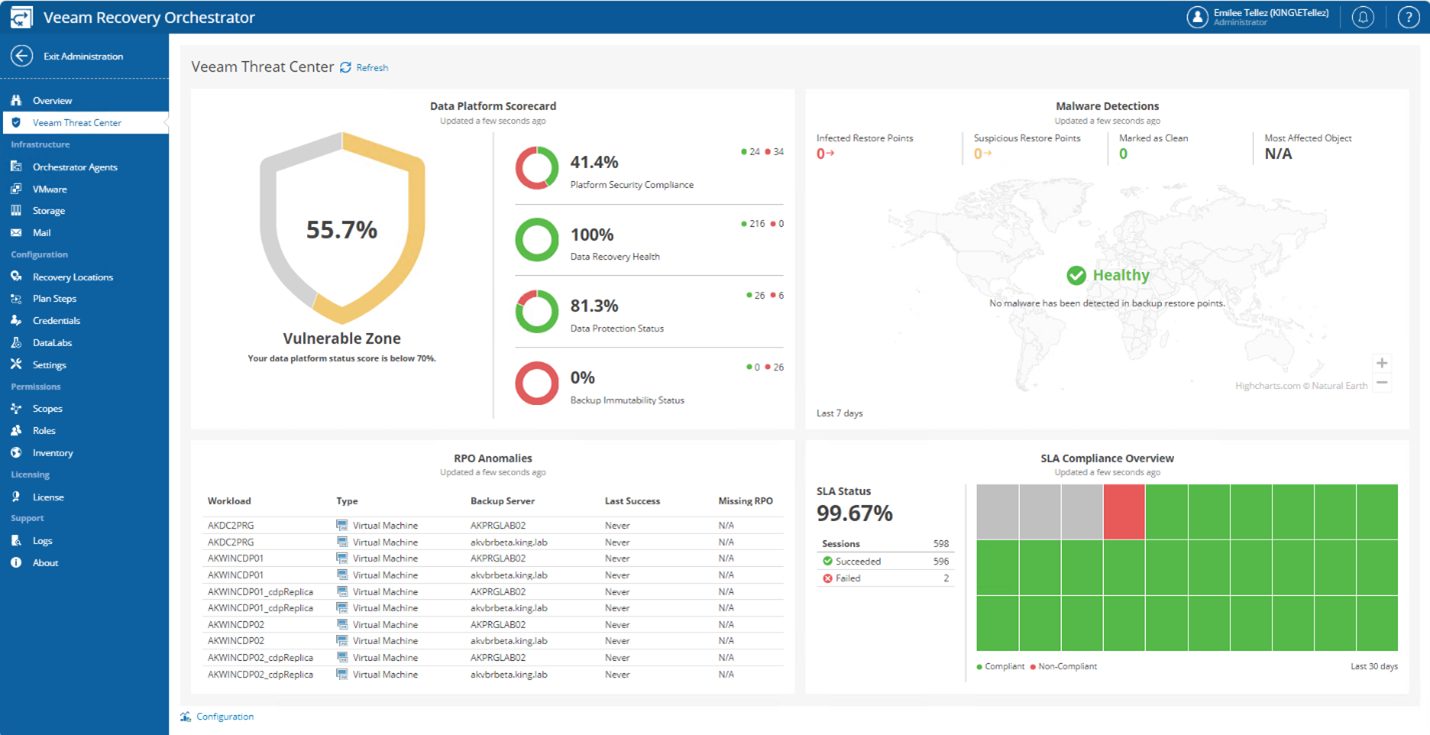This screenshot has width=1430, height=735.
Task: Open the help question mark icon
Action: (1408, 17)
